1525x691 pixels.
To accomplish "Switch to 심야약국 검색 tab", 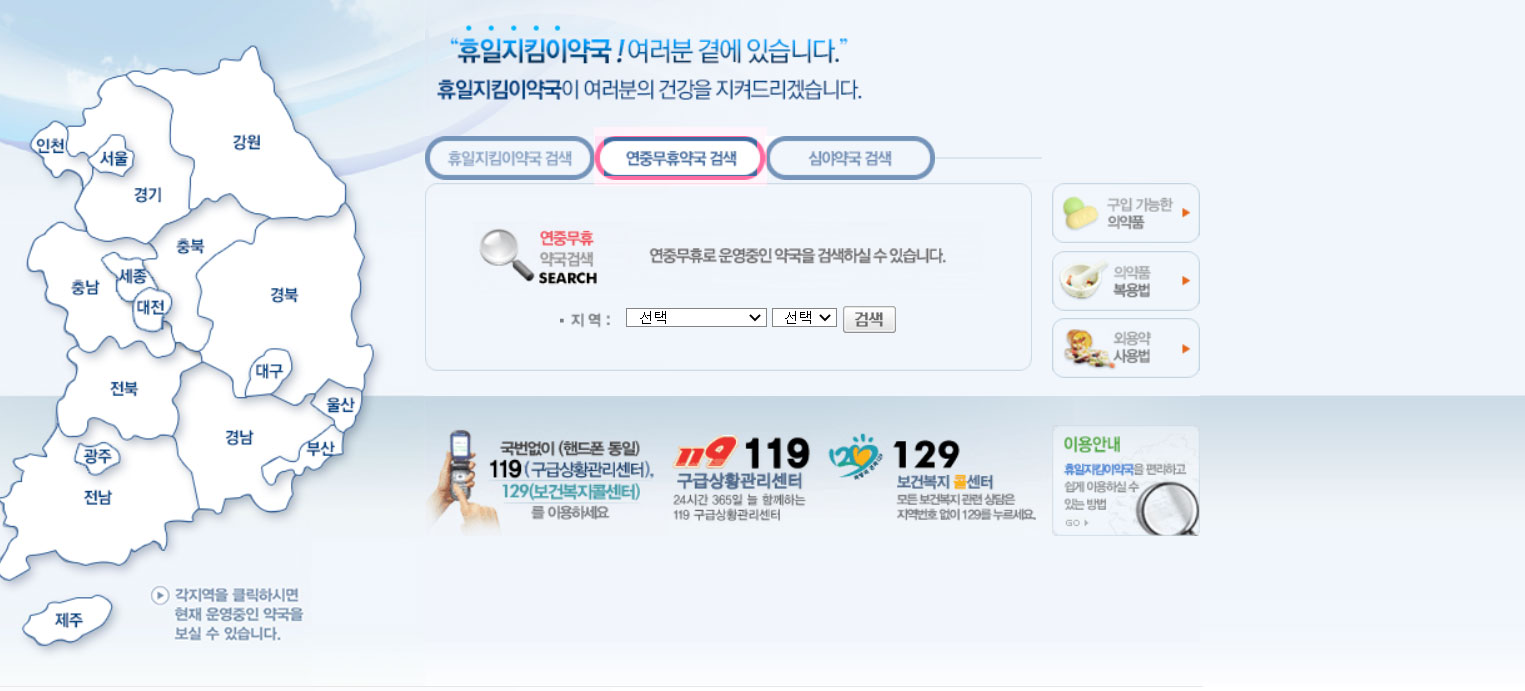I will 850,158.
